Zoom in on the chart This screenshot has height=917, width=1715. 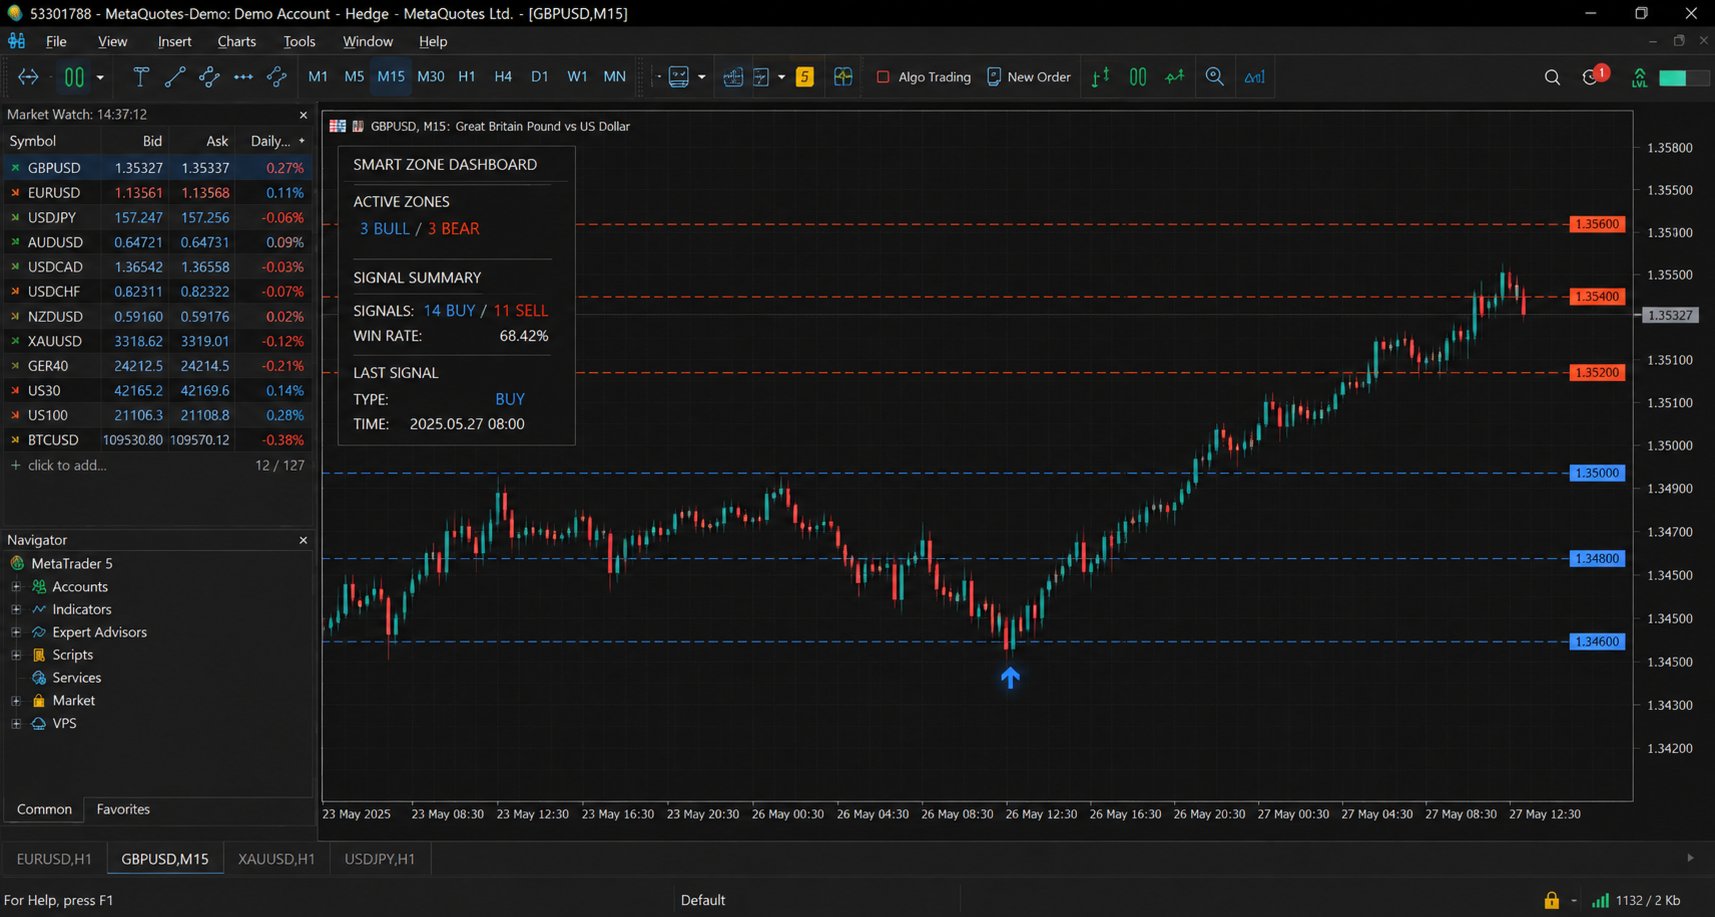[1215, 77]
